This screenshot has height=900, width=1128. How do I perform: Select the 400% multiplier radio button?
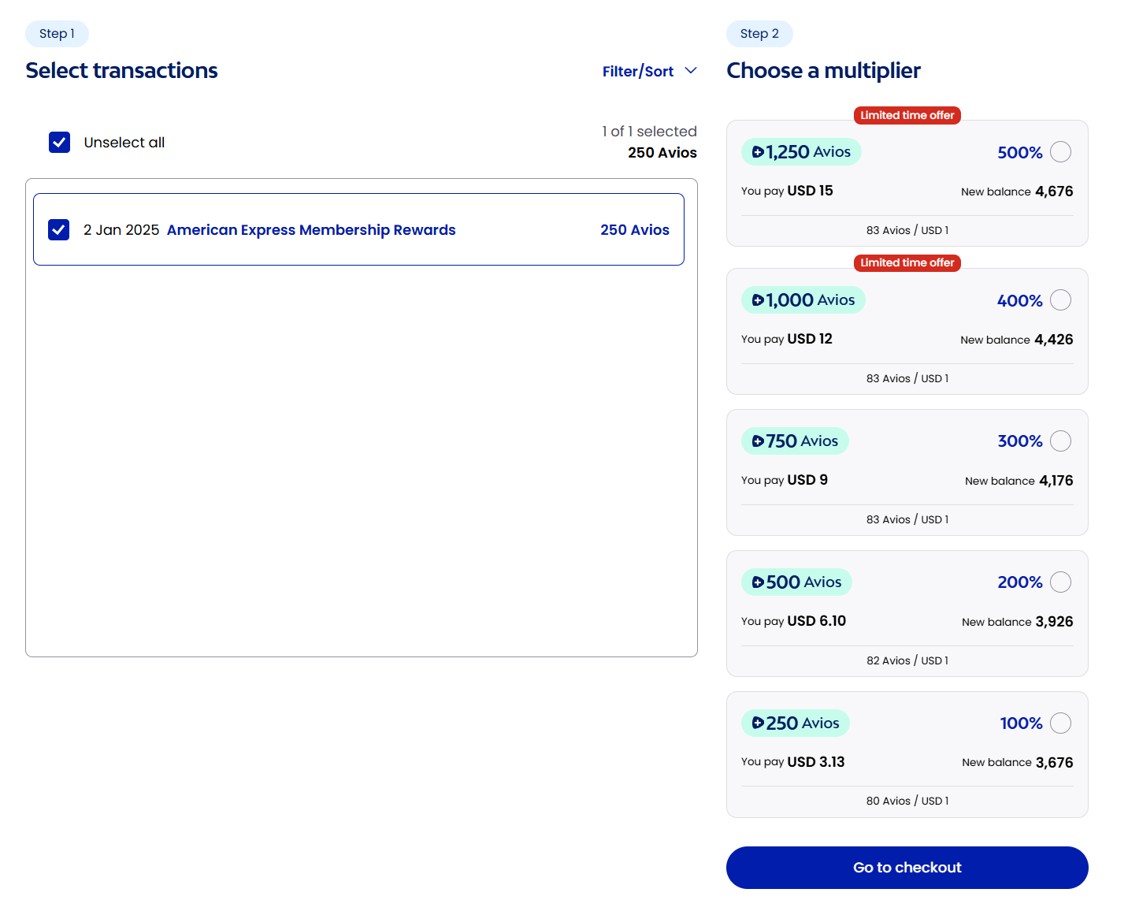click(1060, 300)
